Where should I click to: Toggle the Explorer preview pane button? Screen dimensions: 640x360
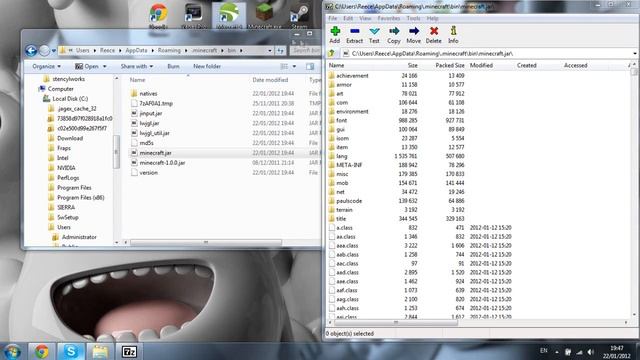[x=310, y=67]
